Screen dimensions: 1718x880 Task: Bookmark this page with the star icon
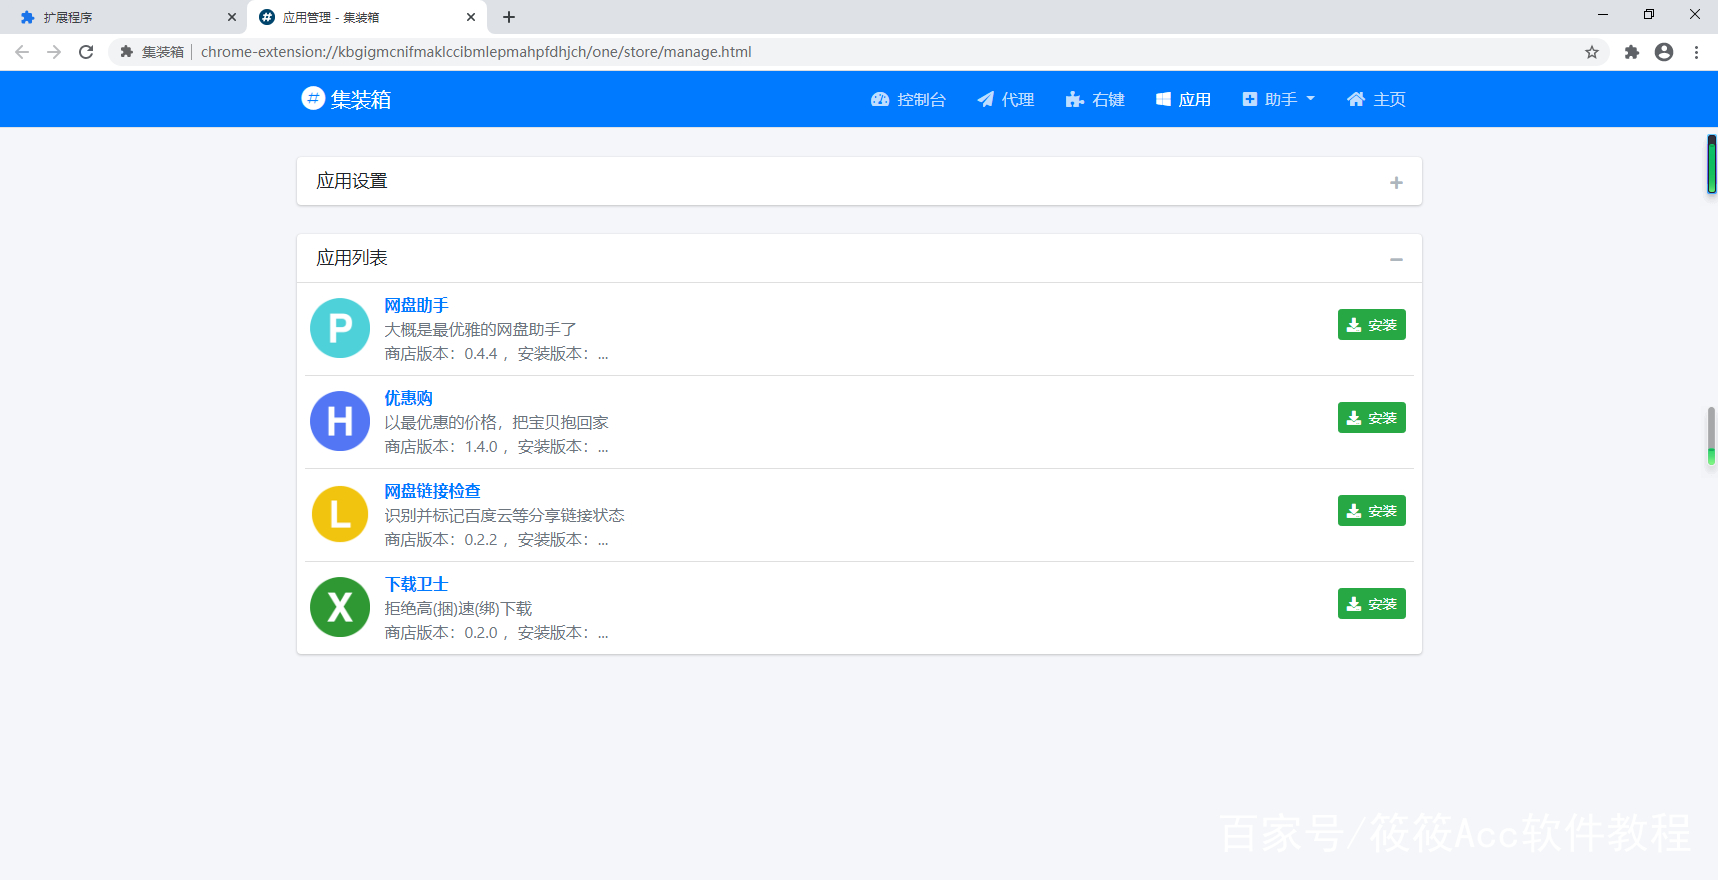coord(1592,52)
